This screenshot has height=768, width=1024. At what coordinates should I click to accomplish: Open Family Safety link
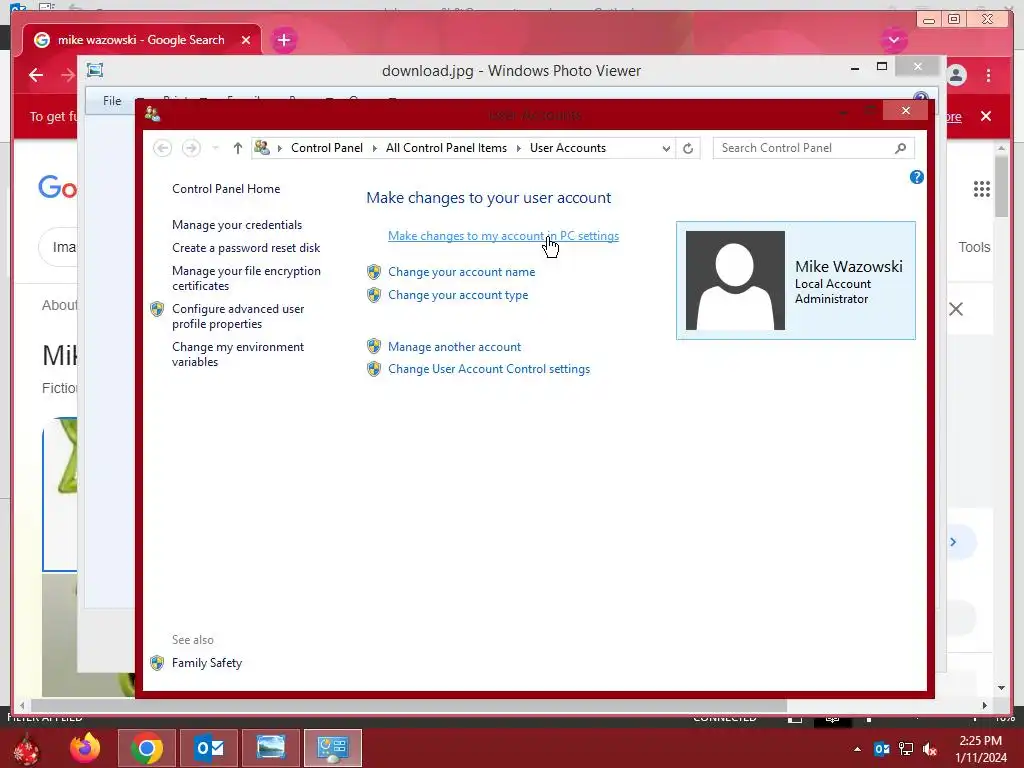tap(207, 663)
